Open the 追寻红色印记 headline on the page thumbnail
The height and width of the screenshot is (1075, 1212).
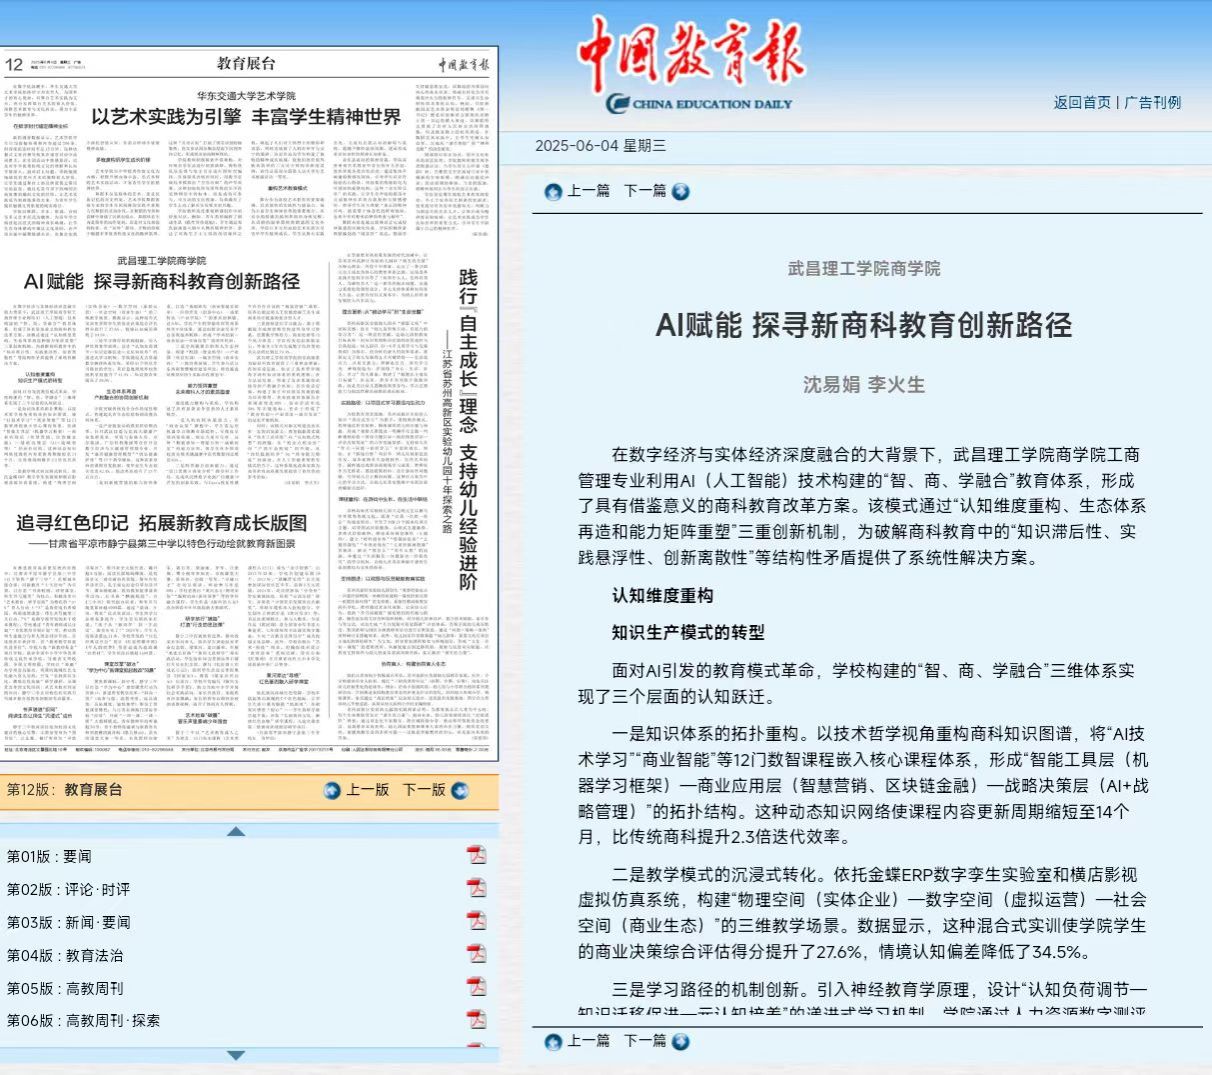(162, 523)
